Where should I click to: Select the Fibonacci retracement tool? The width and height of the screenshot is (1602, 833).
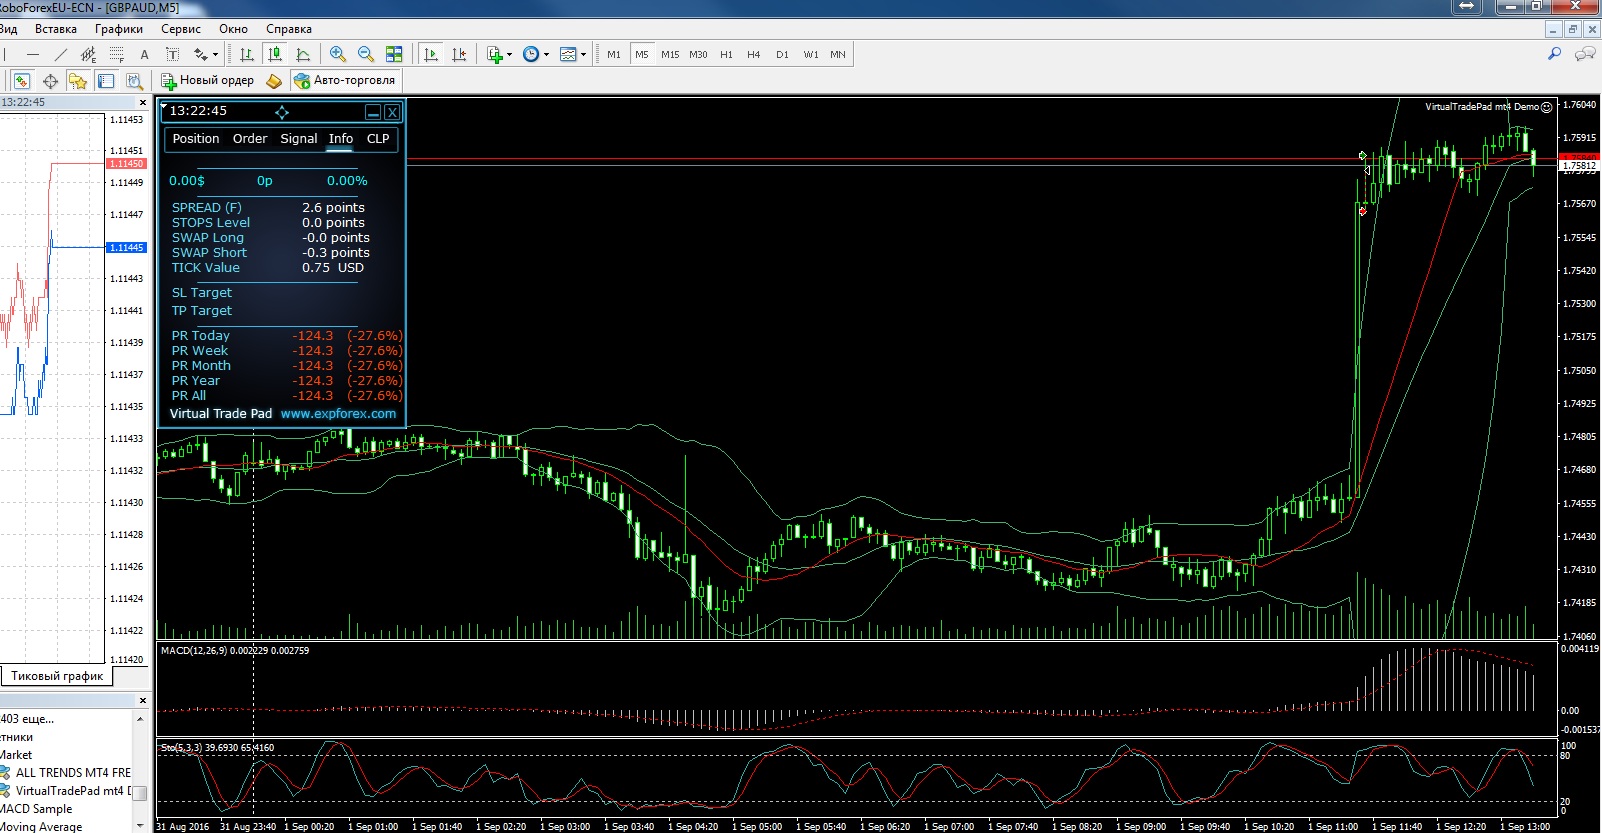point(116,55)
